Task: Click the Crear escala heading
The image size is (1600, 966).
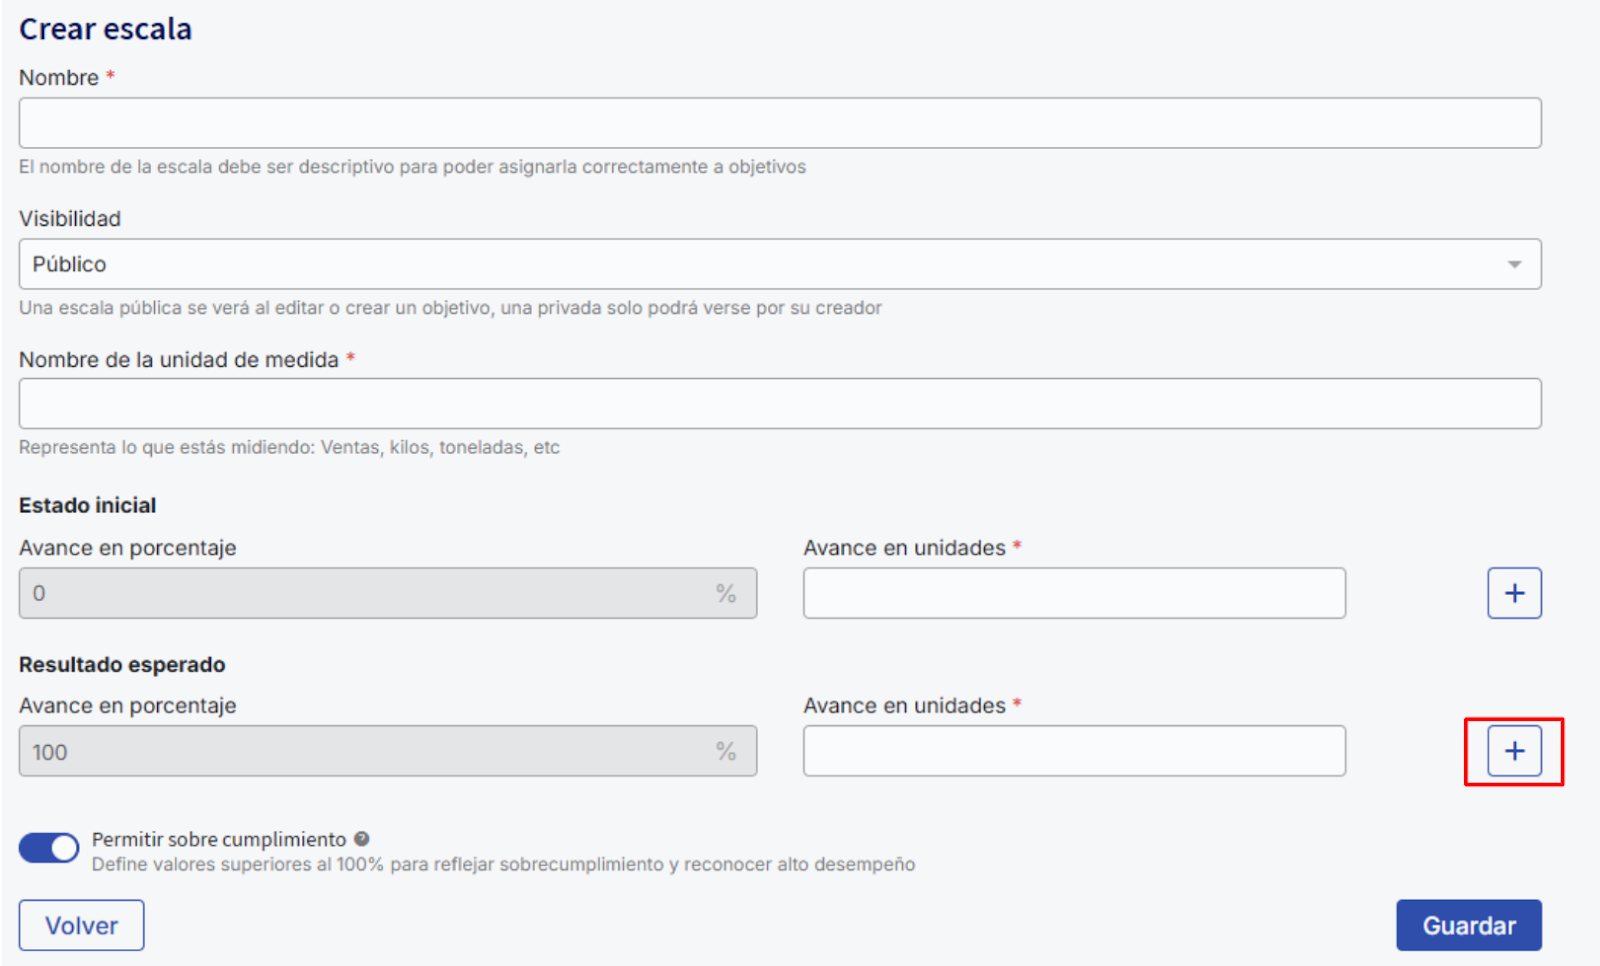Action: coord(105,29)
